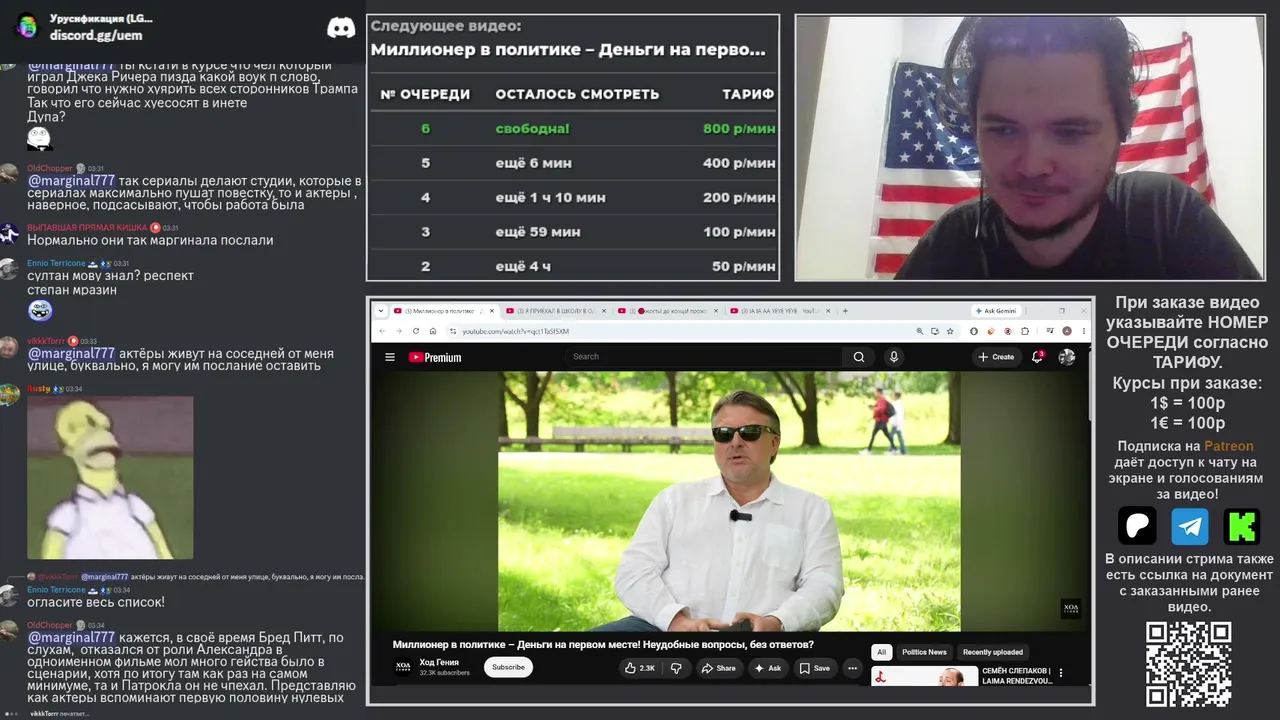1280x720 pixels.
Task: Click the "ещё 1 ч 10 мин" cell
Action: click(x=551, y=197)
